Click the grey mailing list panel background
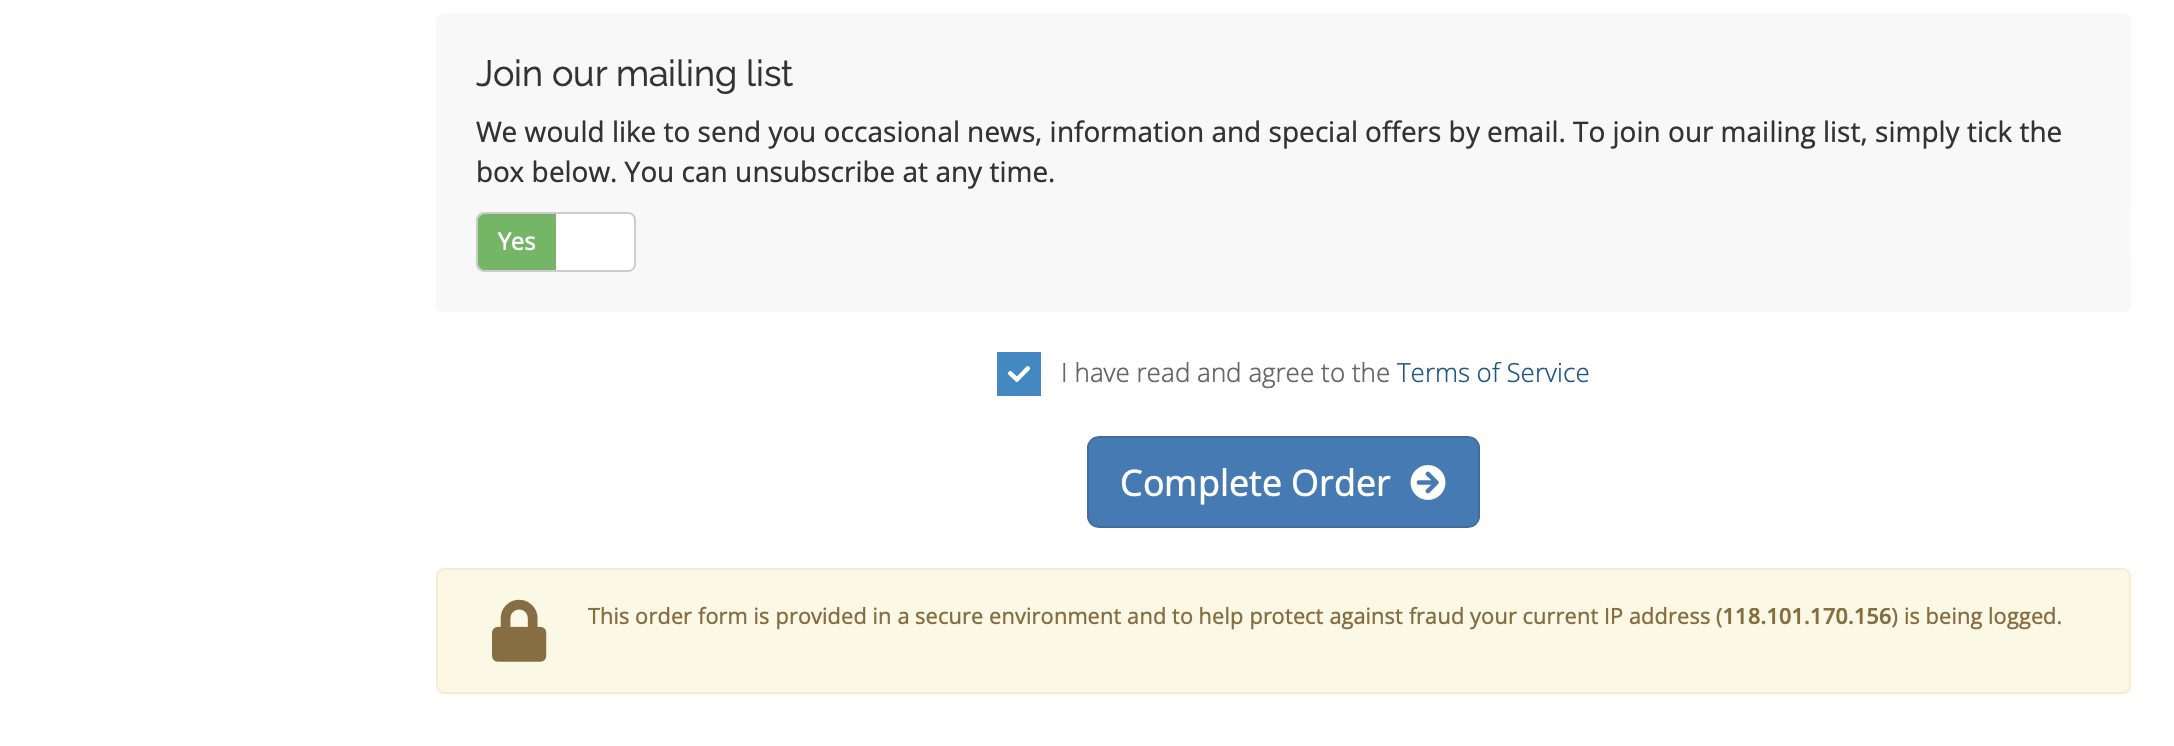This screenshot has height=746, width=2174. (x=1283, y=163)
